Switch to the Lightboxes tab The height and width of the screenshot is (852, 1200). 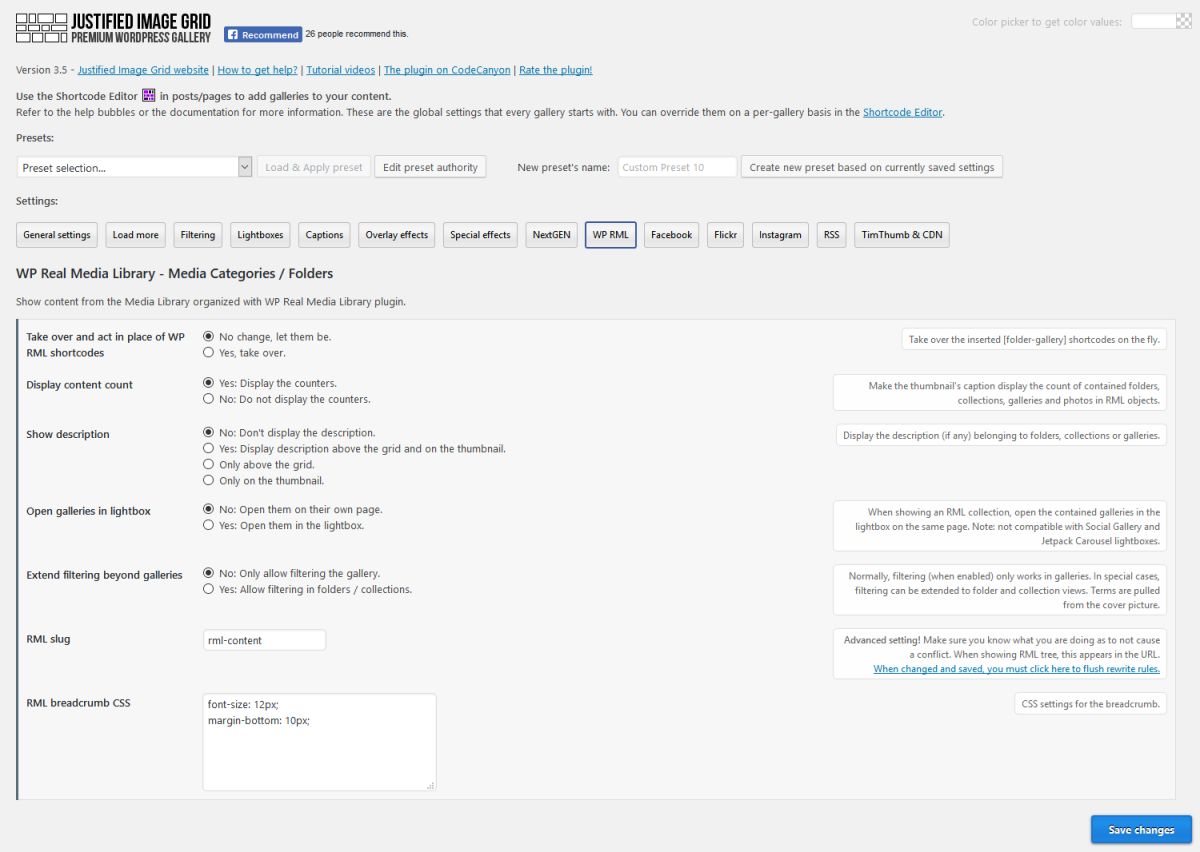[x=260, y=235]
